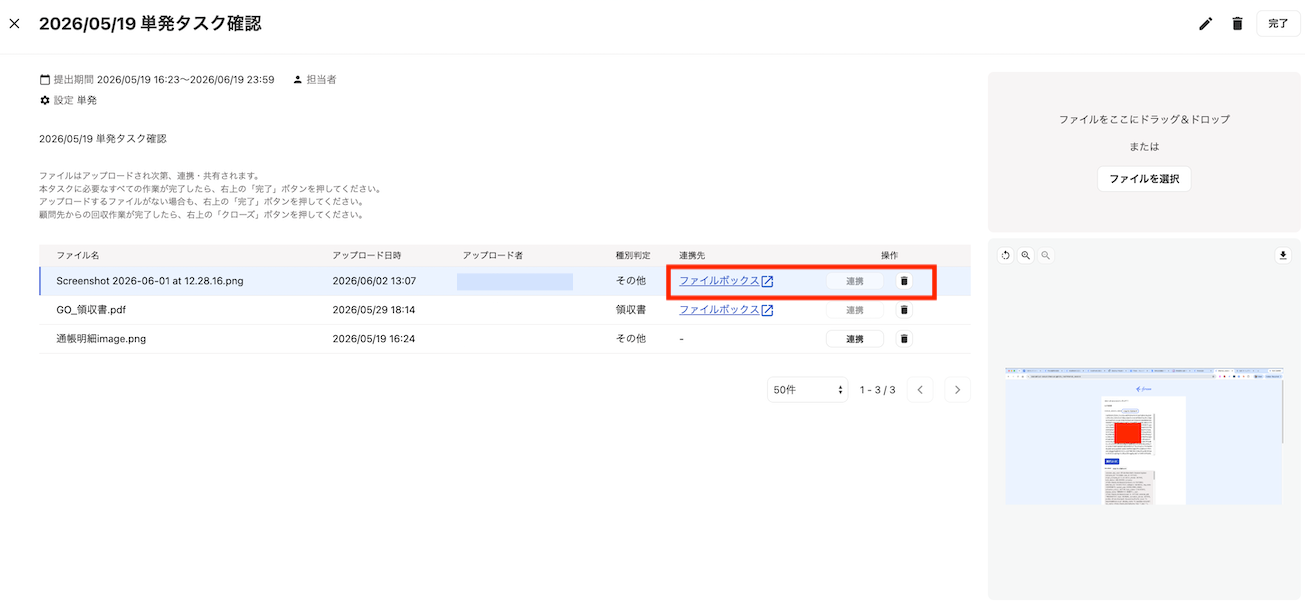This screenshot has width=1305, height=605.
Task: Select the GO_領収書.pdf file row
Action: [505, 310]
